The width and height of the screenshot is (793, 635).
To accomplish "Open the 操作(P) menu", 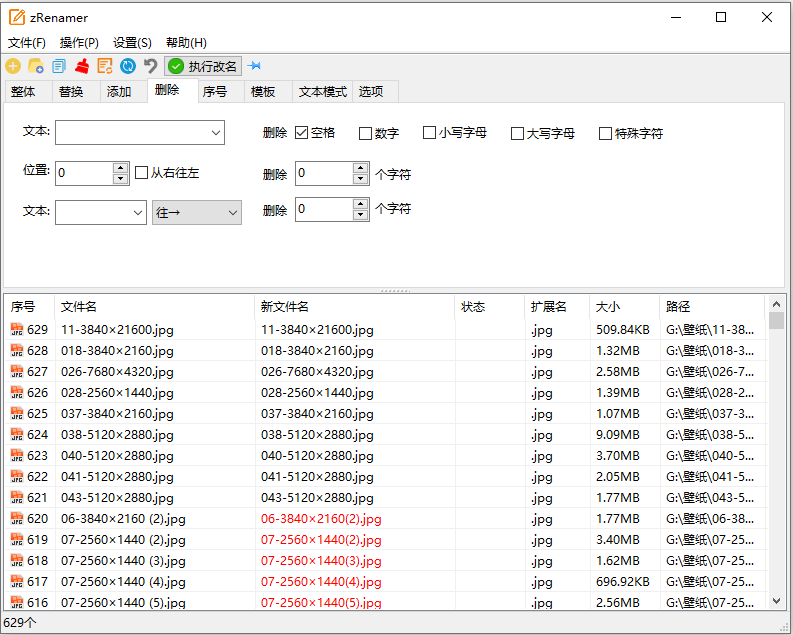I will coord(79,43).
